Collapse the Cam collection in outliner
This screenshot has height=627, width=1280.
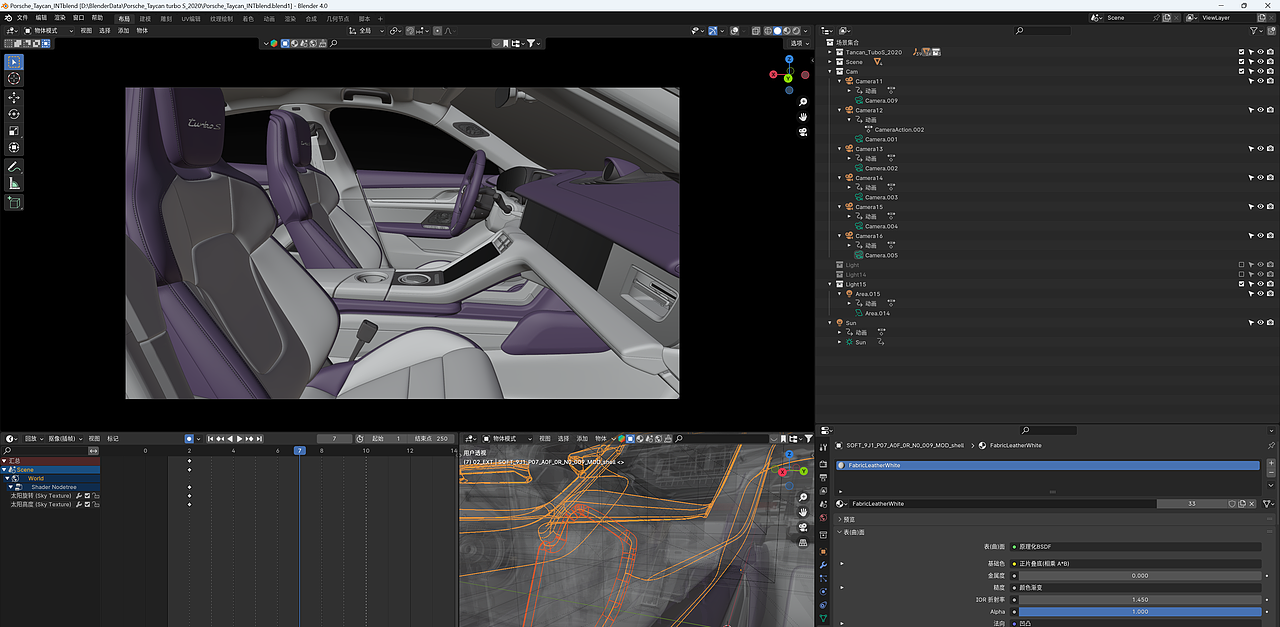pos(829,72)
